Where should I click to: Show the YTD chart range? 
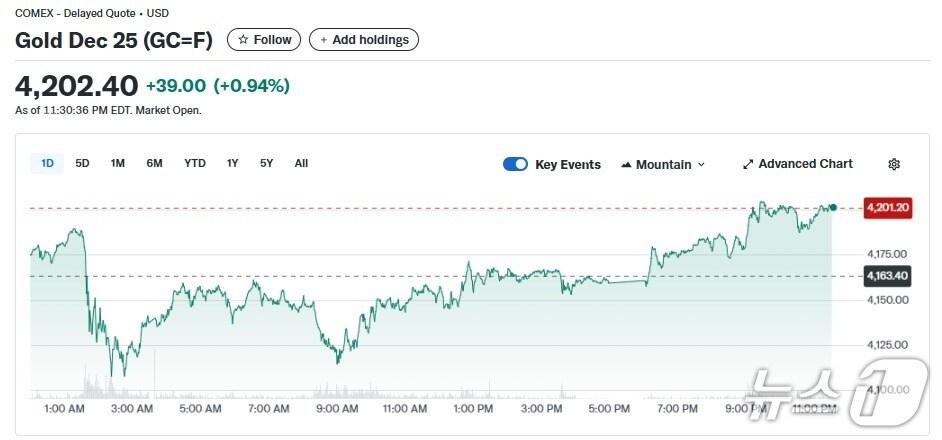[195, 163]
